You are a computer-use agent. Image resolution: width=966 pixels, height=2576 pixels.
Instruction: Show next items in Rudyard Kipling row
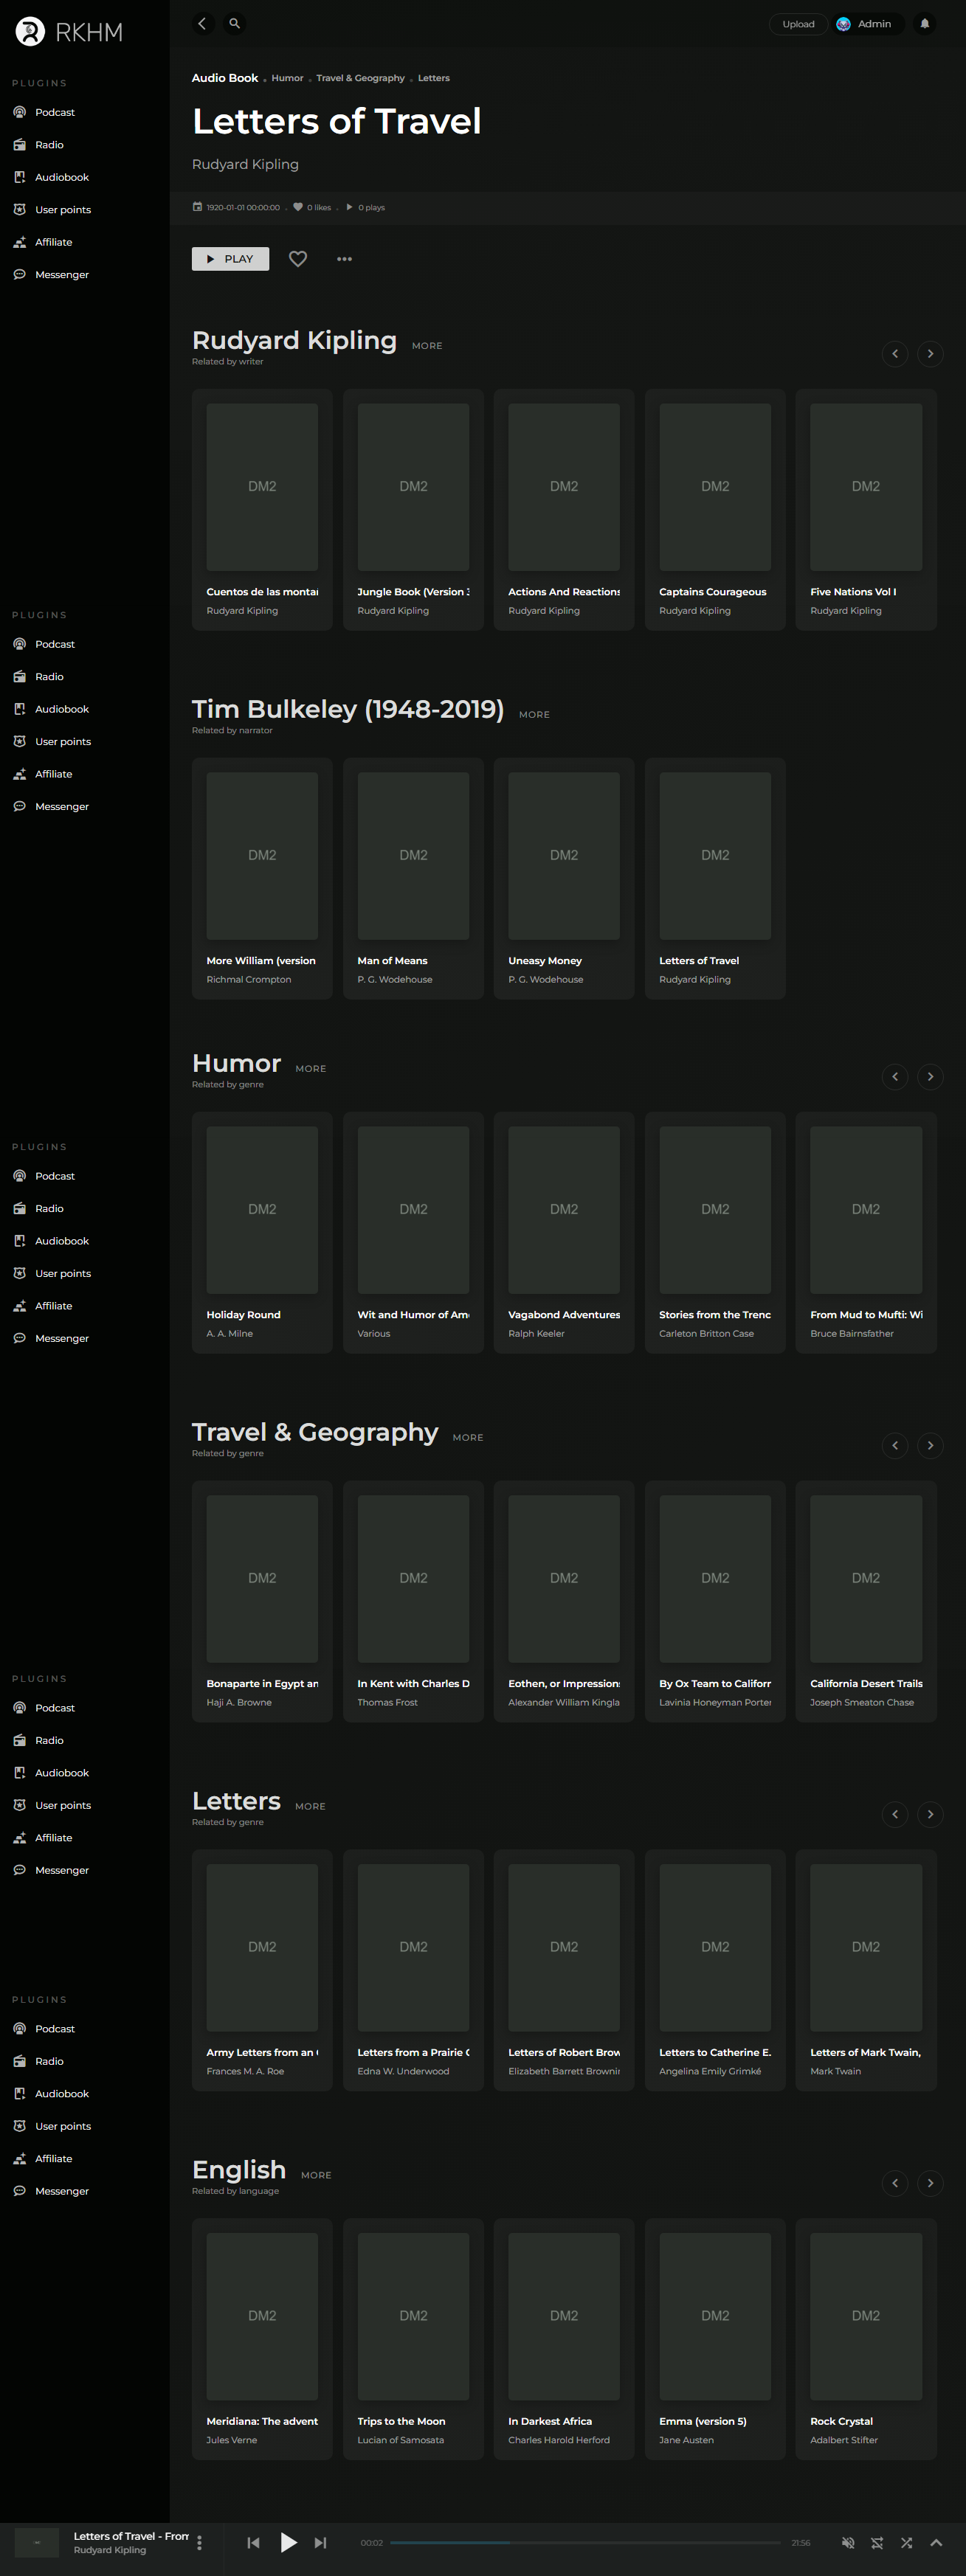(930, 354)
